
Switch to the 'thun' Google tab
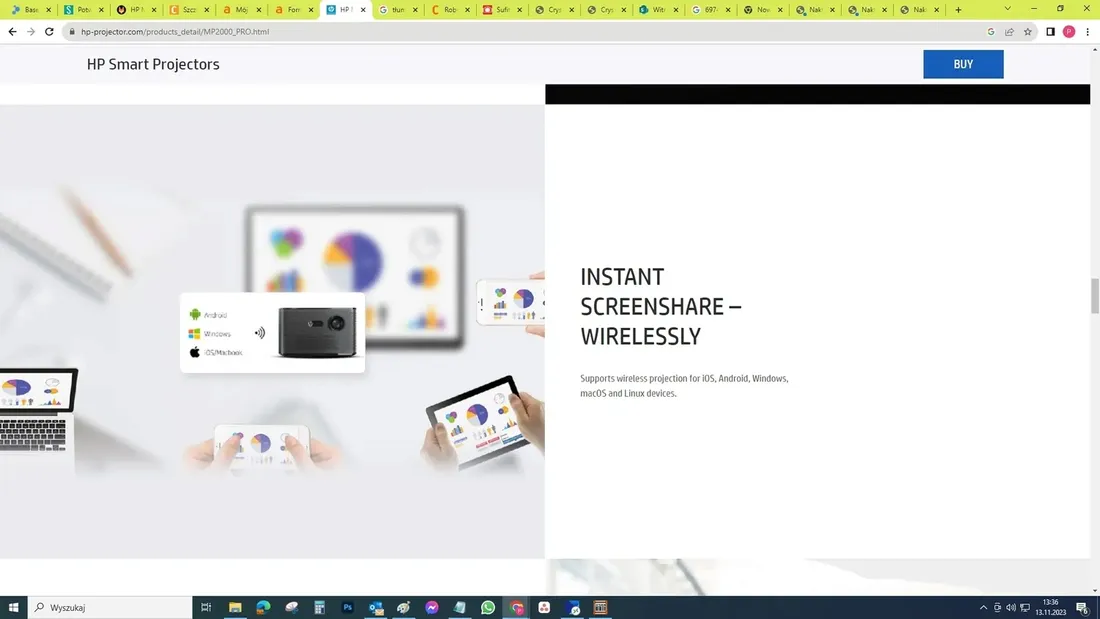(x=396, y=10)
